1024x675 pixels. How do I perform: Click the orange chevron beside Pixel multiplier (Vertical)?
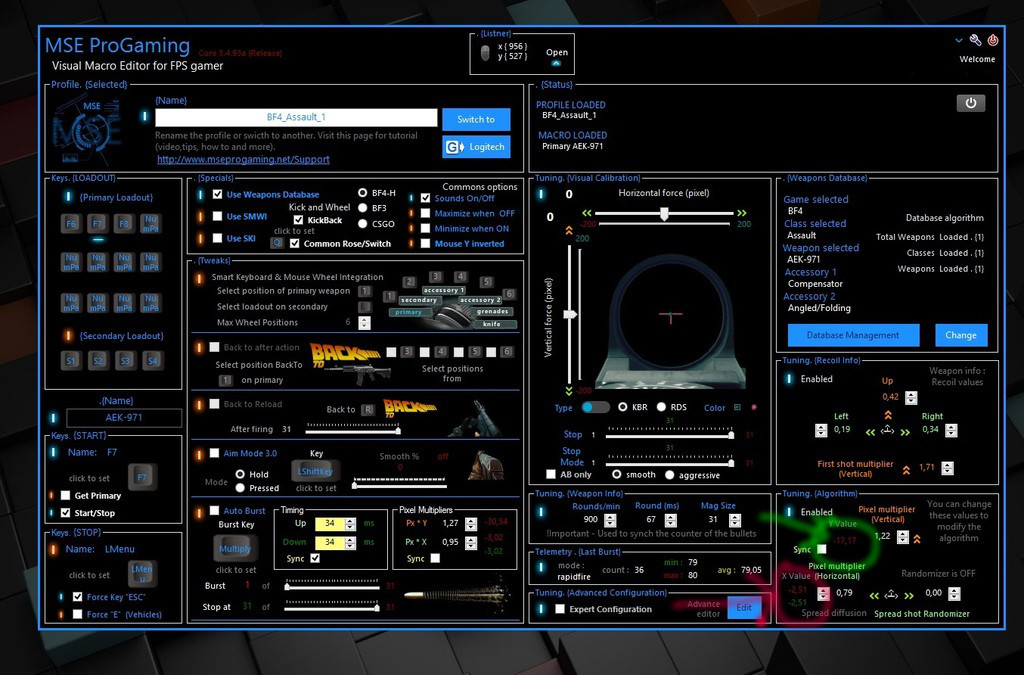918,539
